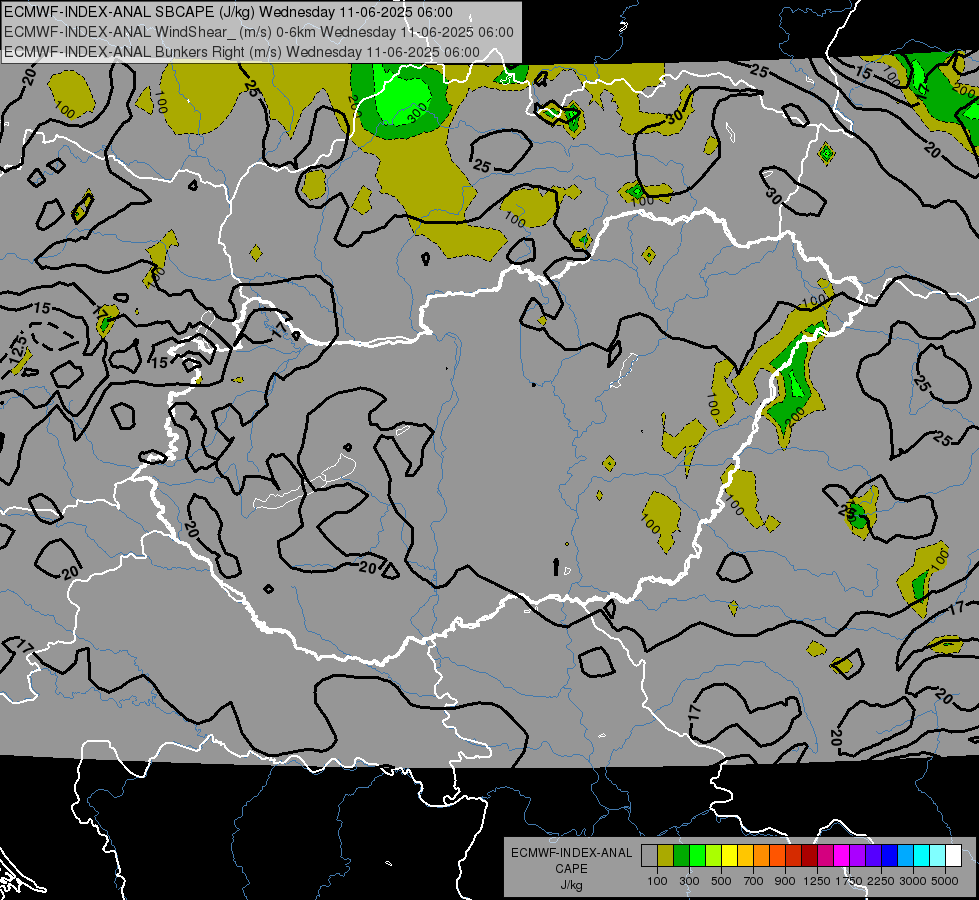Screen dimensions: 979x900
Task: Click the white swatch ending the legend
Action: pyautogui.click(x=953, y=855)
